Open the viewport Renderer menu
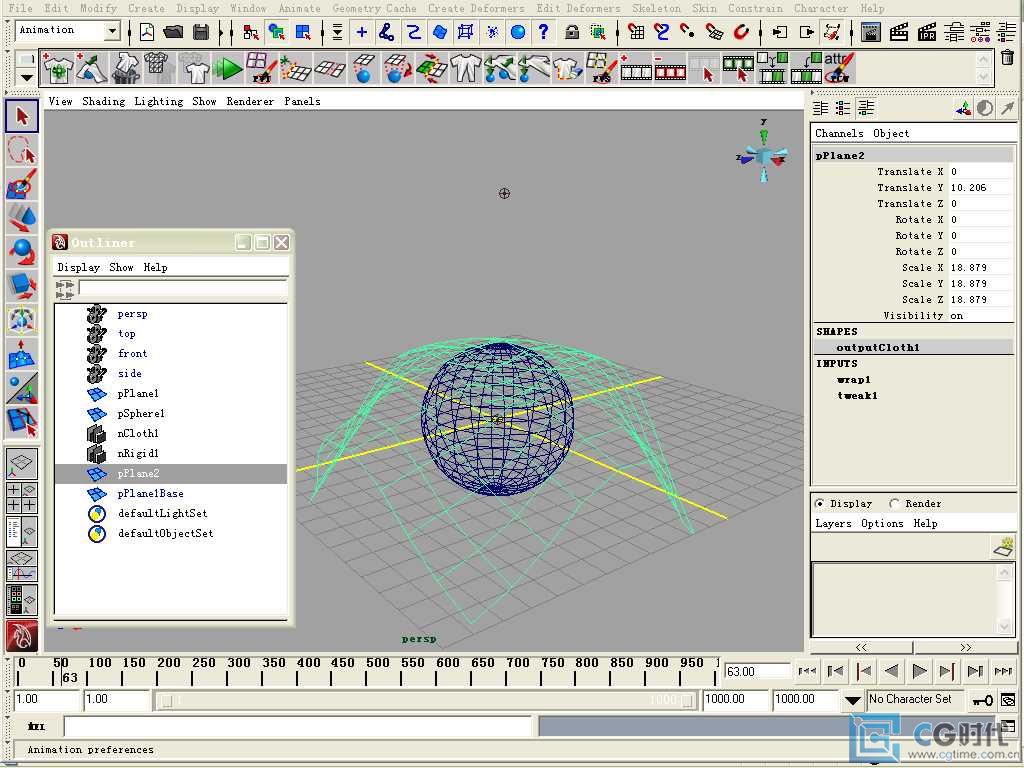The width and height of the screenshot is (1024, 768). pyautogui.click(x=250, y=101)
